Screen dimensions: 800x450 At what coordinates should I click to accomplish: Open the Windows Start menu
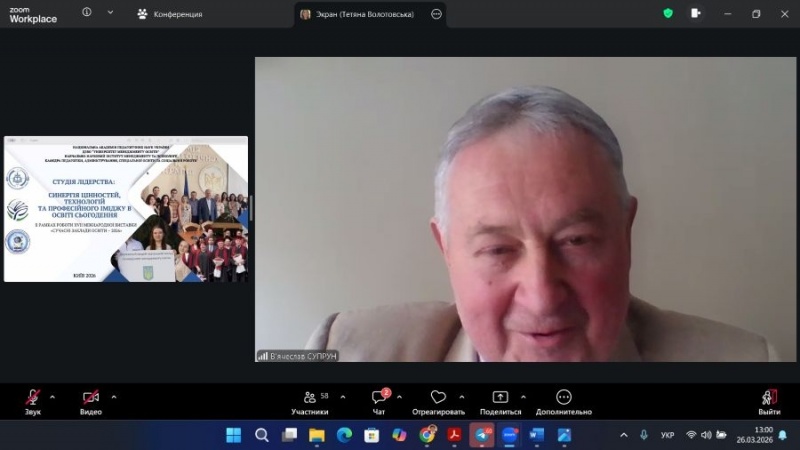pyautogui.click(x=233, y=435)
